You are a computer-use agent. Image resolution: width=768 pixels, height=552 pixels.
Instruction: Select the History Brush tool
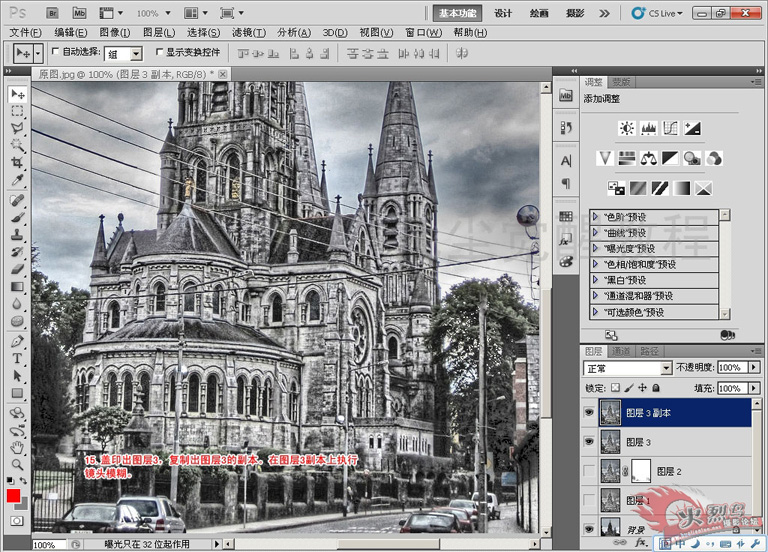tap(18, 252)
